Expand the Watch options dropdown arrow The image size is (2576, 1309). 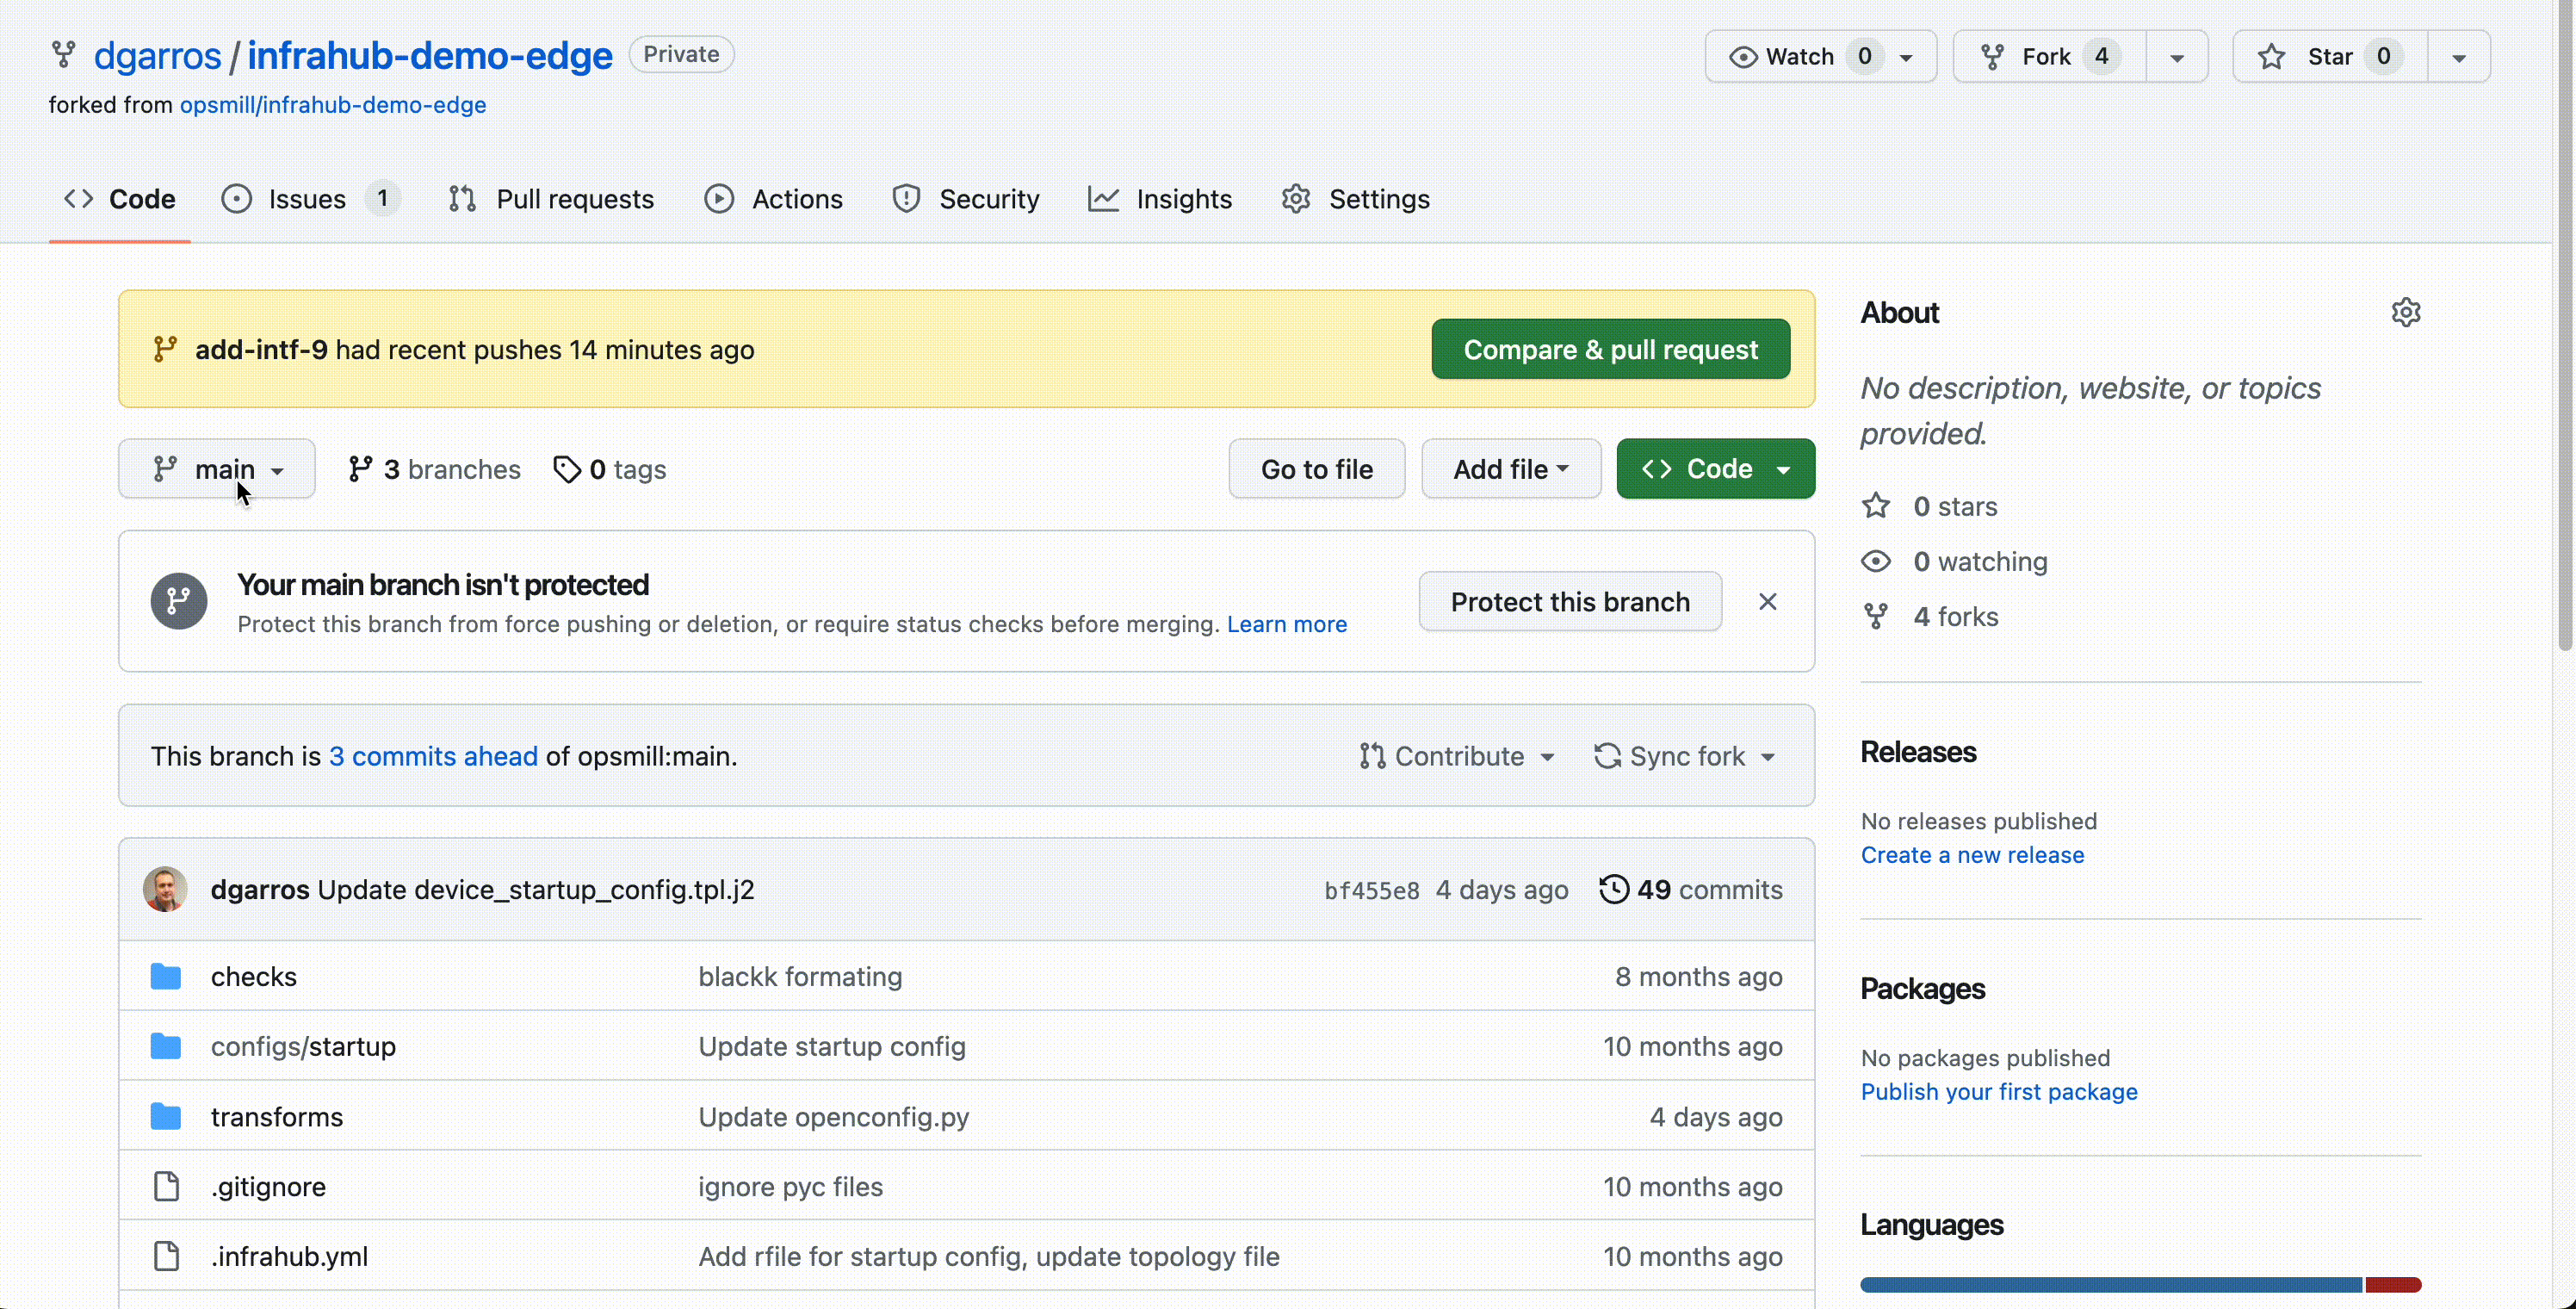[x=1905, y=56]
